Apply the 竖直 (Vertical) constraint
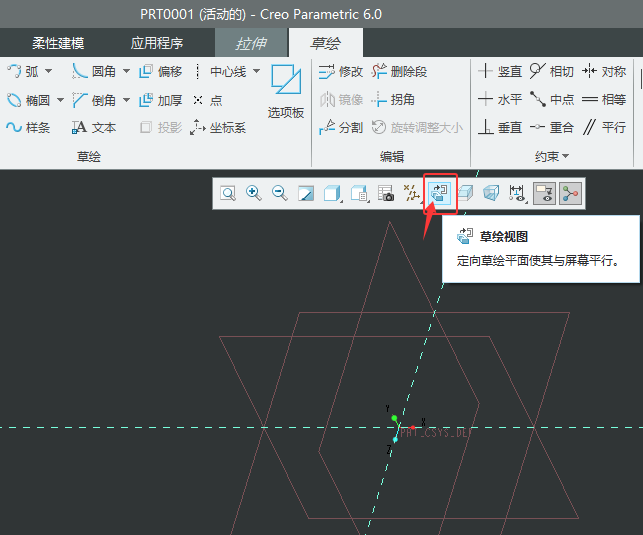This screenshot has width=643, height=535. click(x=500, y=71)
